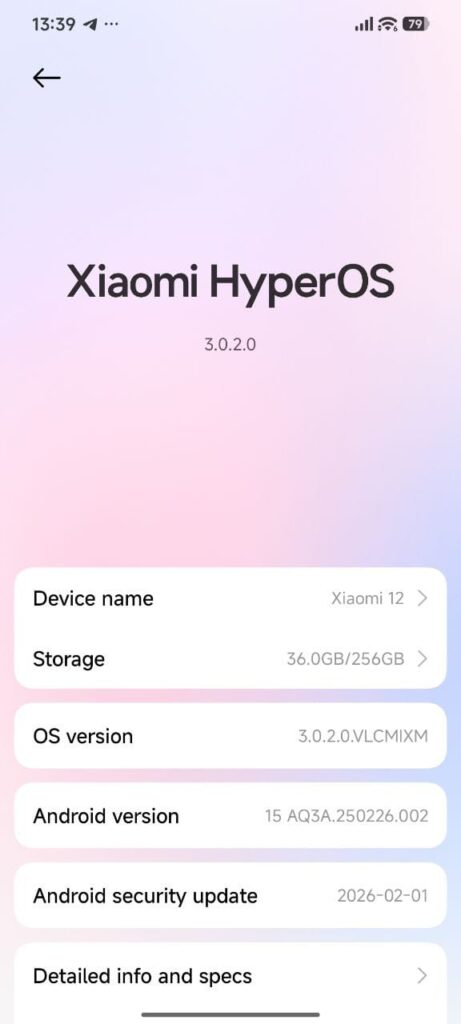Open the Device name row
The width and height of the screenshot is (461, 1024).
(230, 598)
